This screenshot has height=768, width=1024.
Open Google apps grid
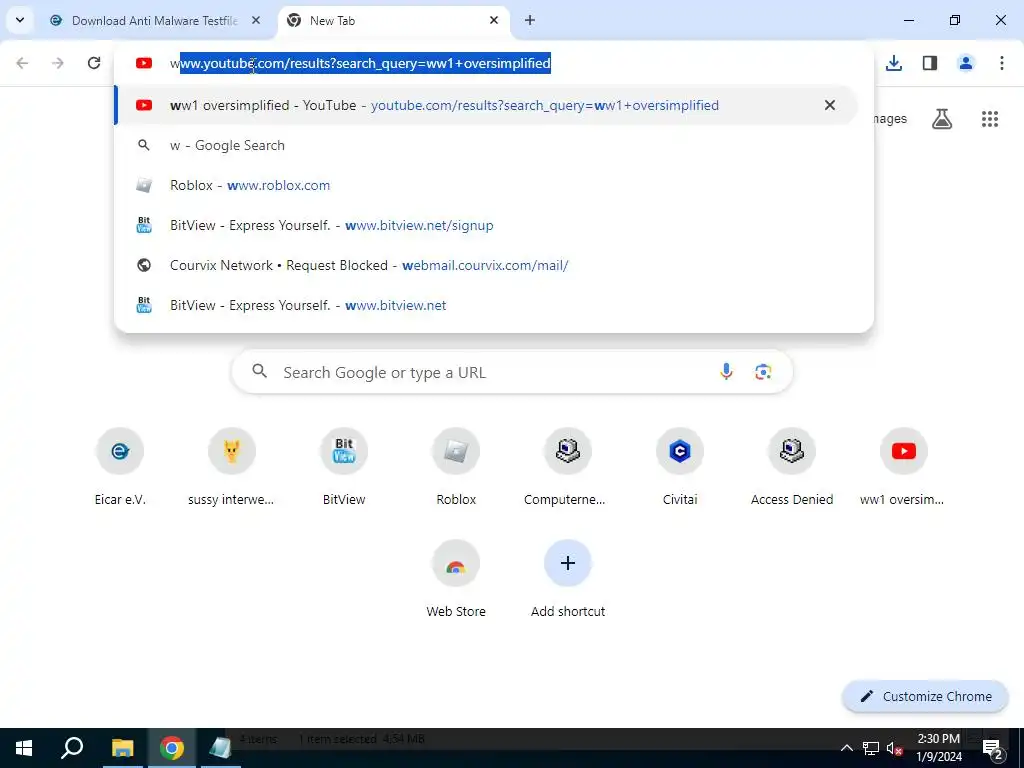click(990, 119)
